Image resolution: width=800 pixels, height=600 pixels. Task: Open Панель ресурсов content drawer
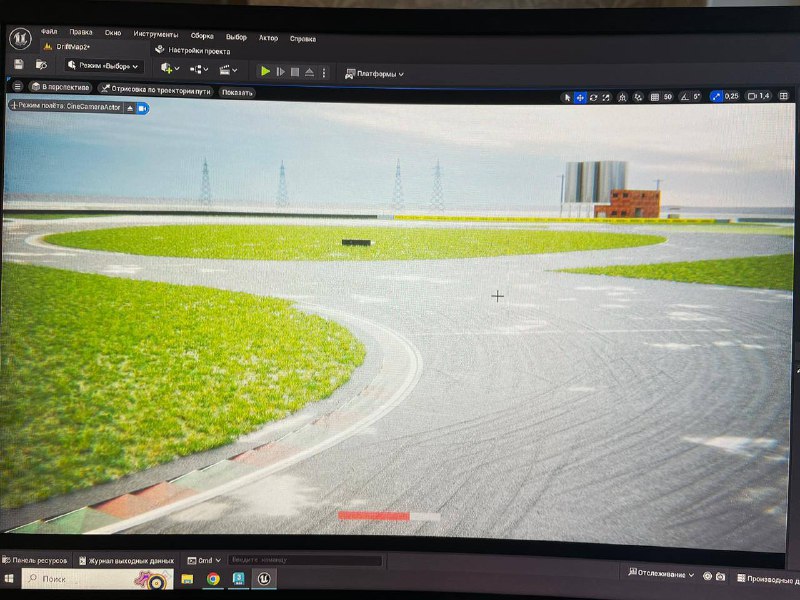(37, 560)
